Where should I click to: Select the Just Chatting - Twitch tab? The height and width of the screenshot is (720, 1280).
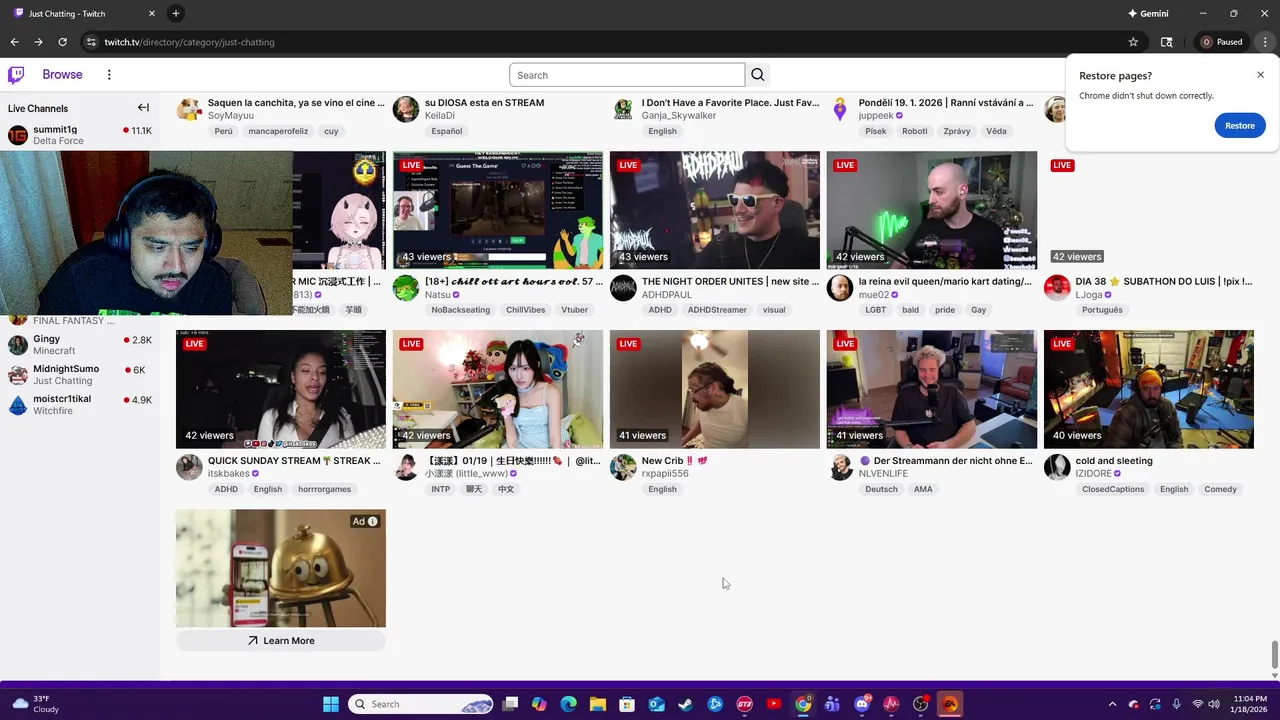point(85,14)
